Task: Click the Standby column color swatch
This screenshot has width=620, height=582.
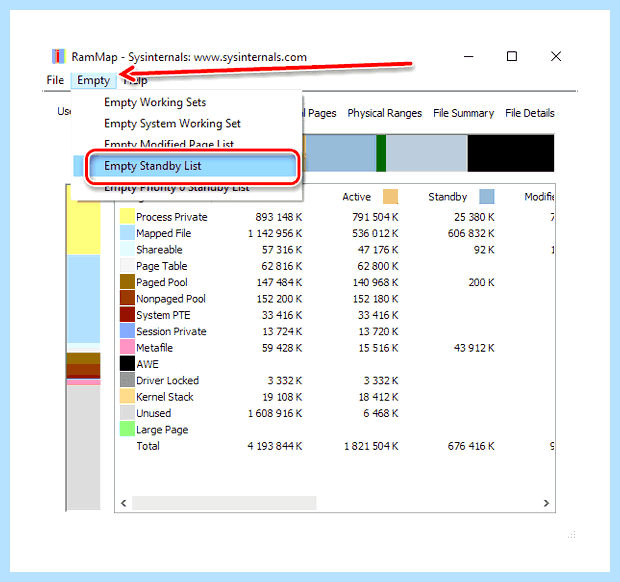Action: [x=487, y=197]
